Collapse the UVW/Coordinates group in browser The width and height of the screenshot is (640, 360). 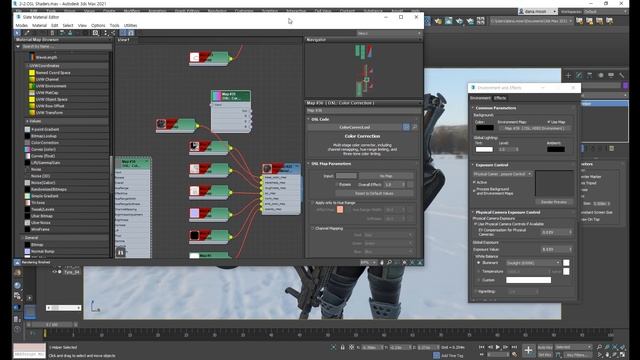point(27,66)
